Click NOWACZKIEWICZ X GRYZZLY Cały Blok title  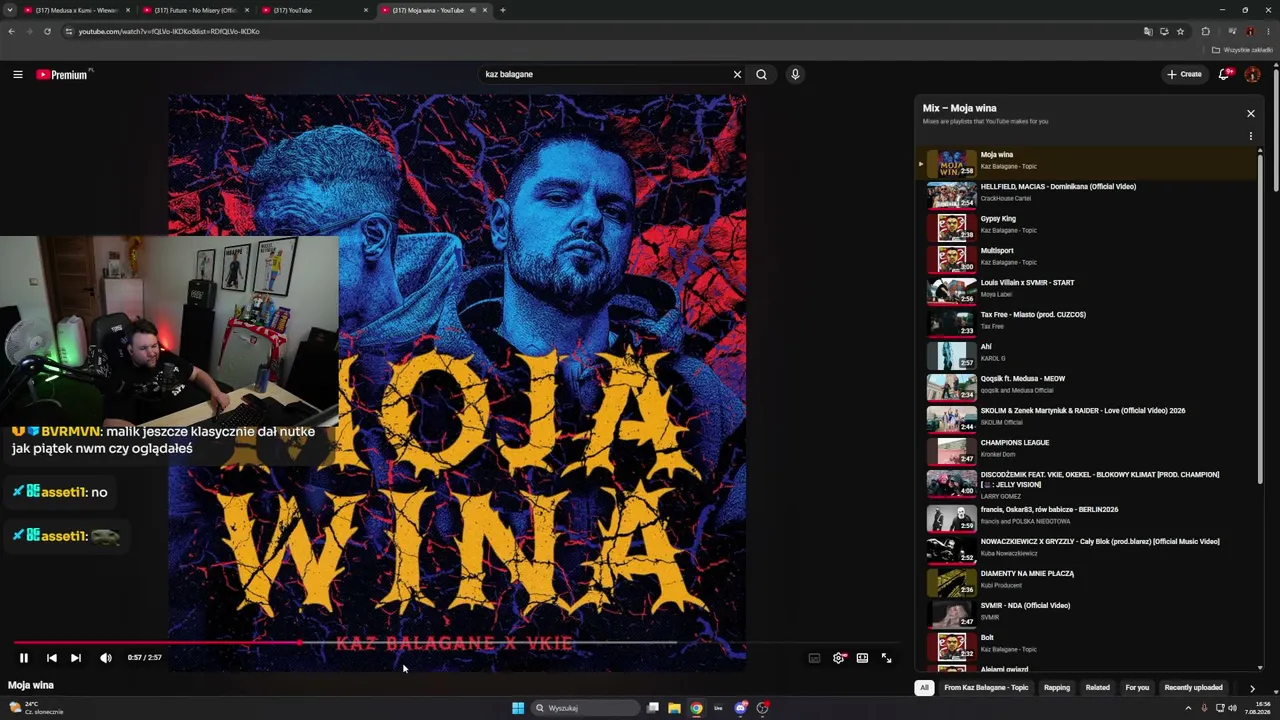(1100, 542)
